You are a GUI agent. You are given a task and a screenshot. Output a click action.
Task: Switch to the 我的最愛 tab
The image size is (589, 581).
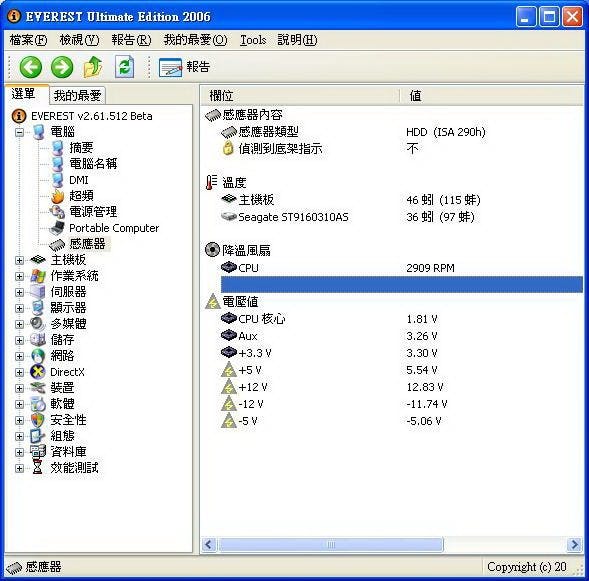[x=77, y=95]
